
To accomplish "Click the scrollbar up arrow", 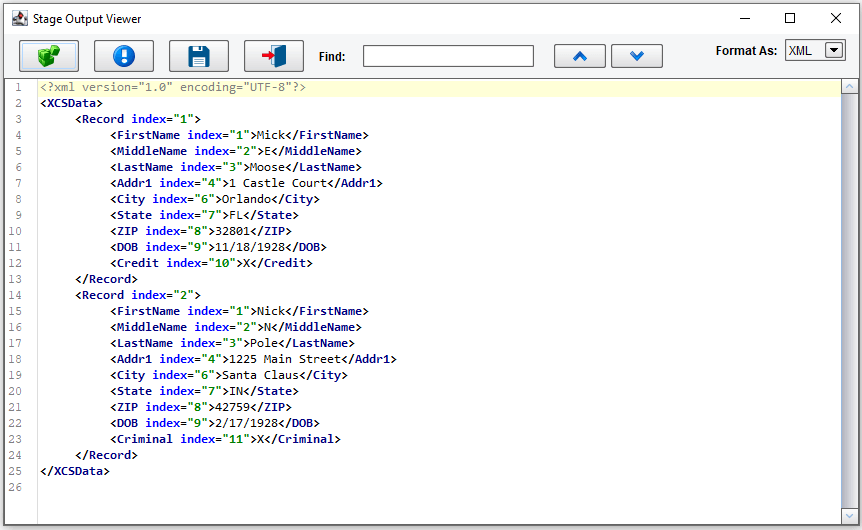I will click(849, 87).
